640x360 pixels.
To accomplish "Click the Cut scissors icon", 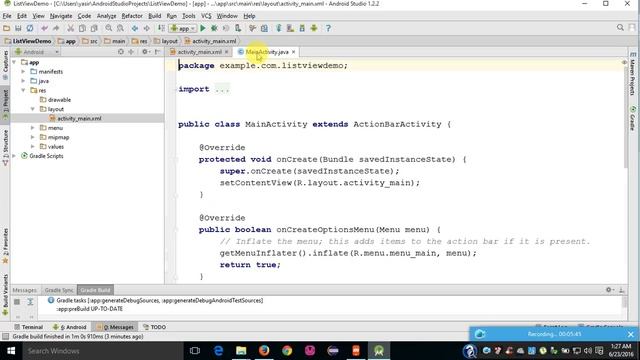I will (71, 28).
